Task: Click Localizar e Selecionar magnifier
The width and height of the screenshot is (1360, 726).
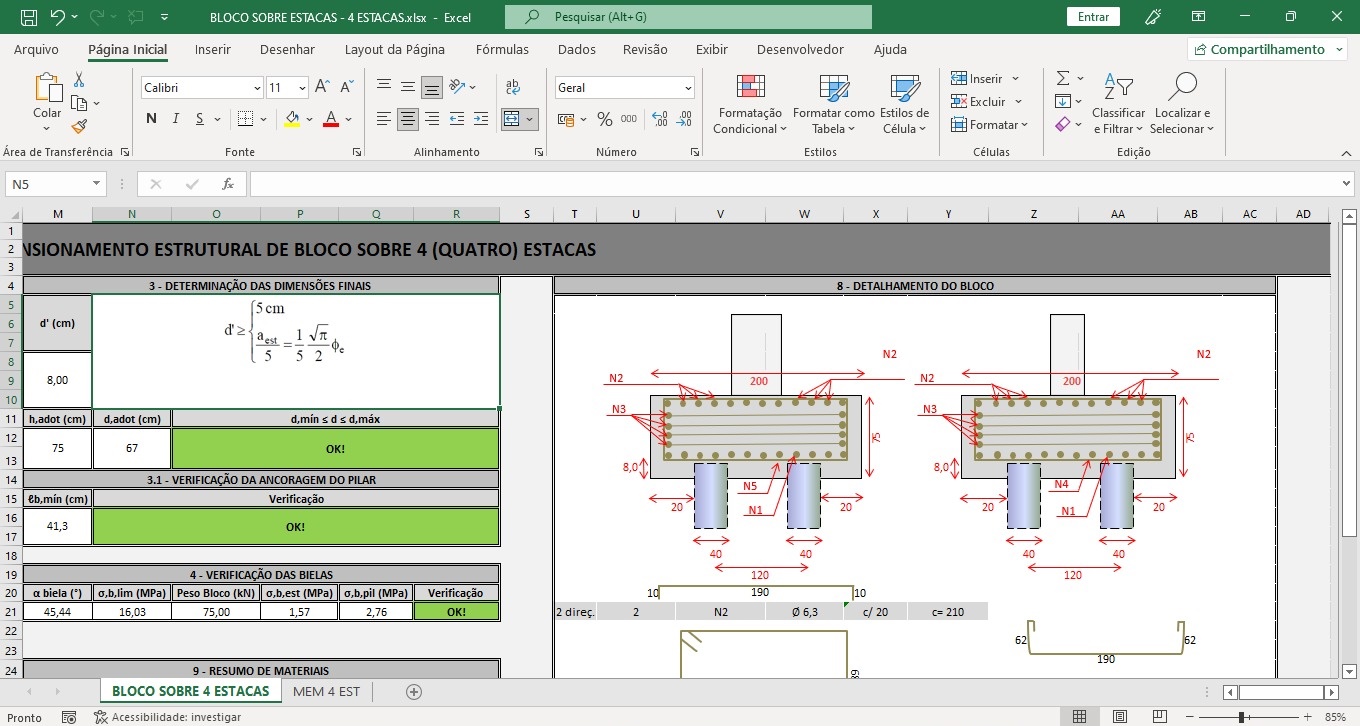Action: point(1181,105)
